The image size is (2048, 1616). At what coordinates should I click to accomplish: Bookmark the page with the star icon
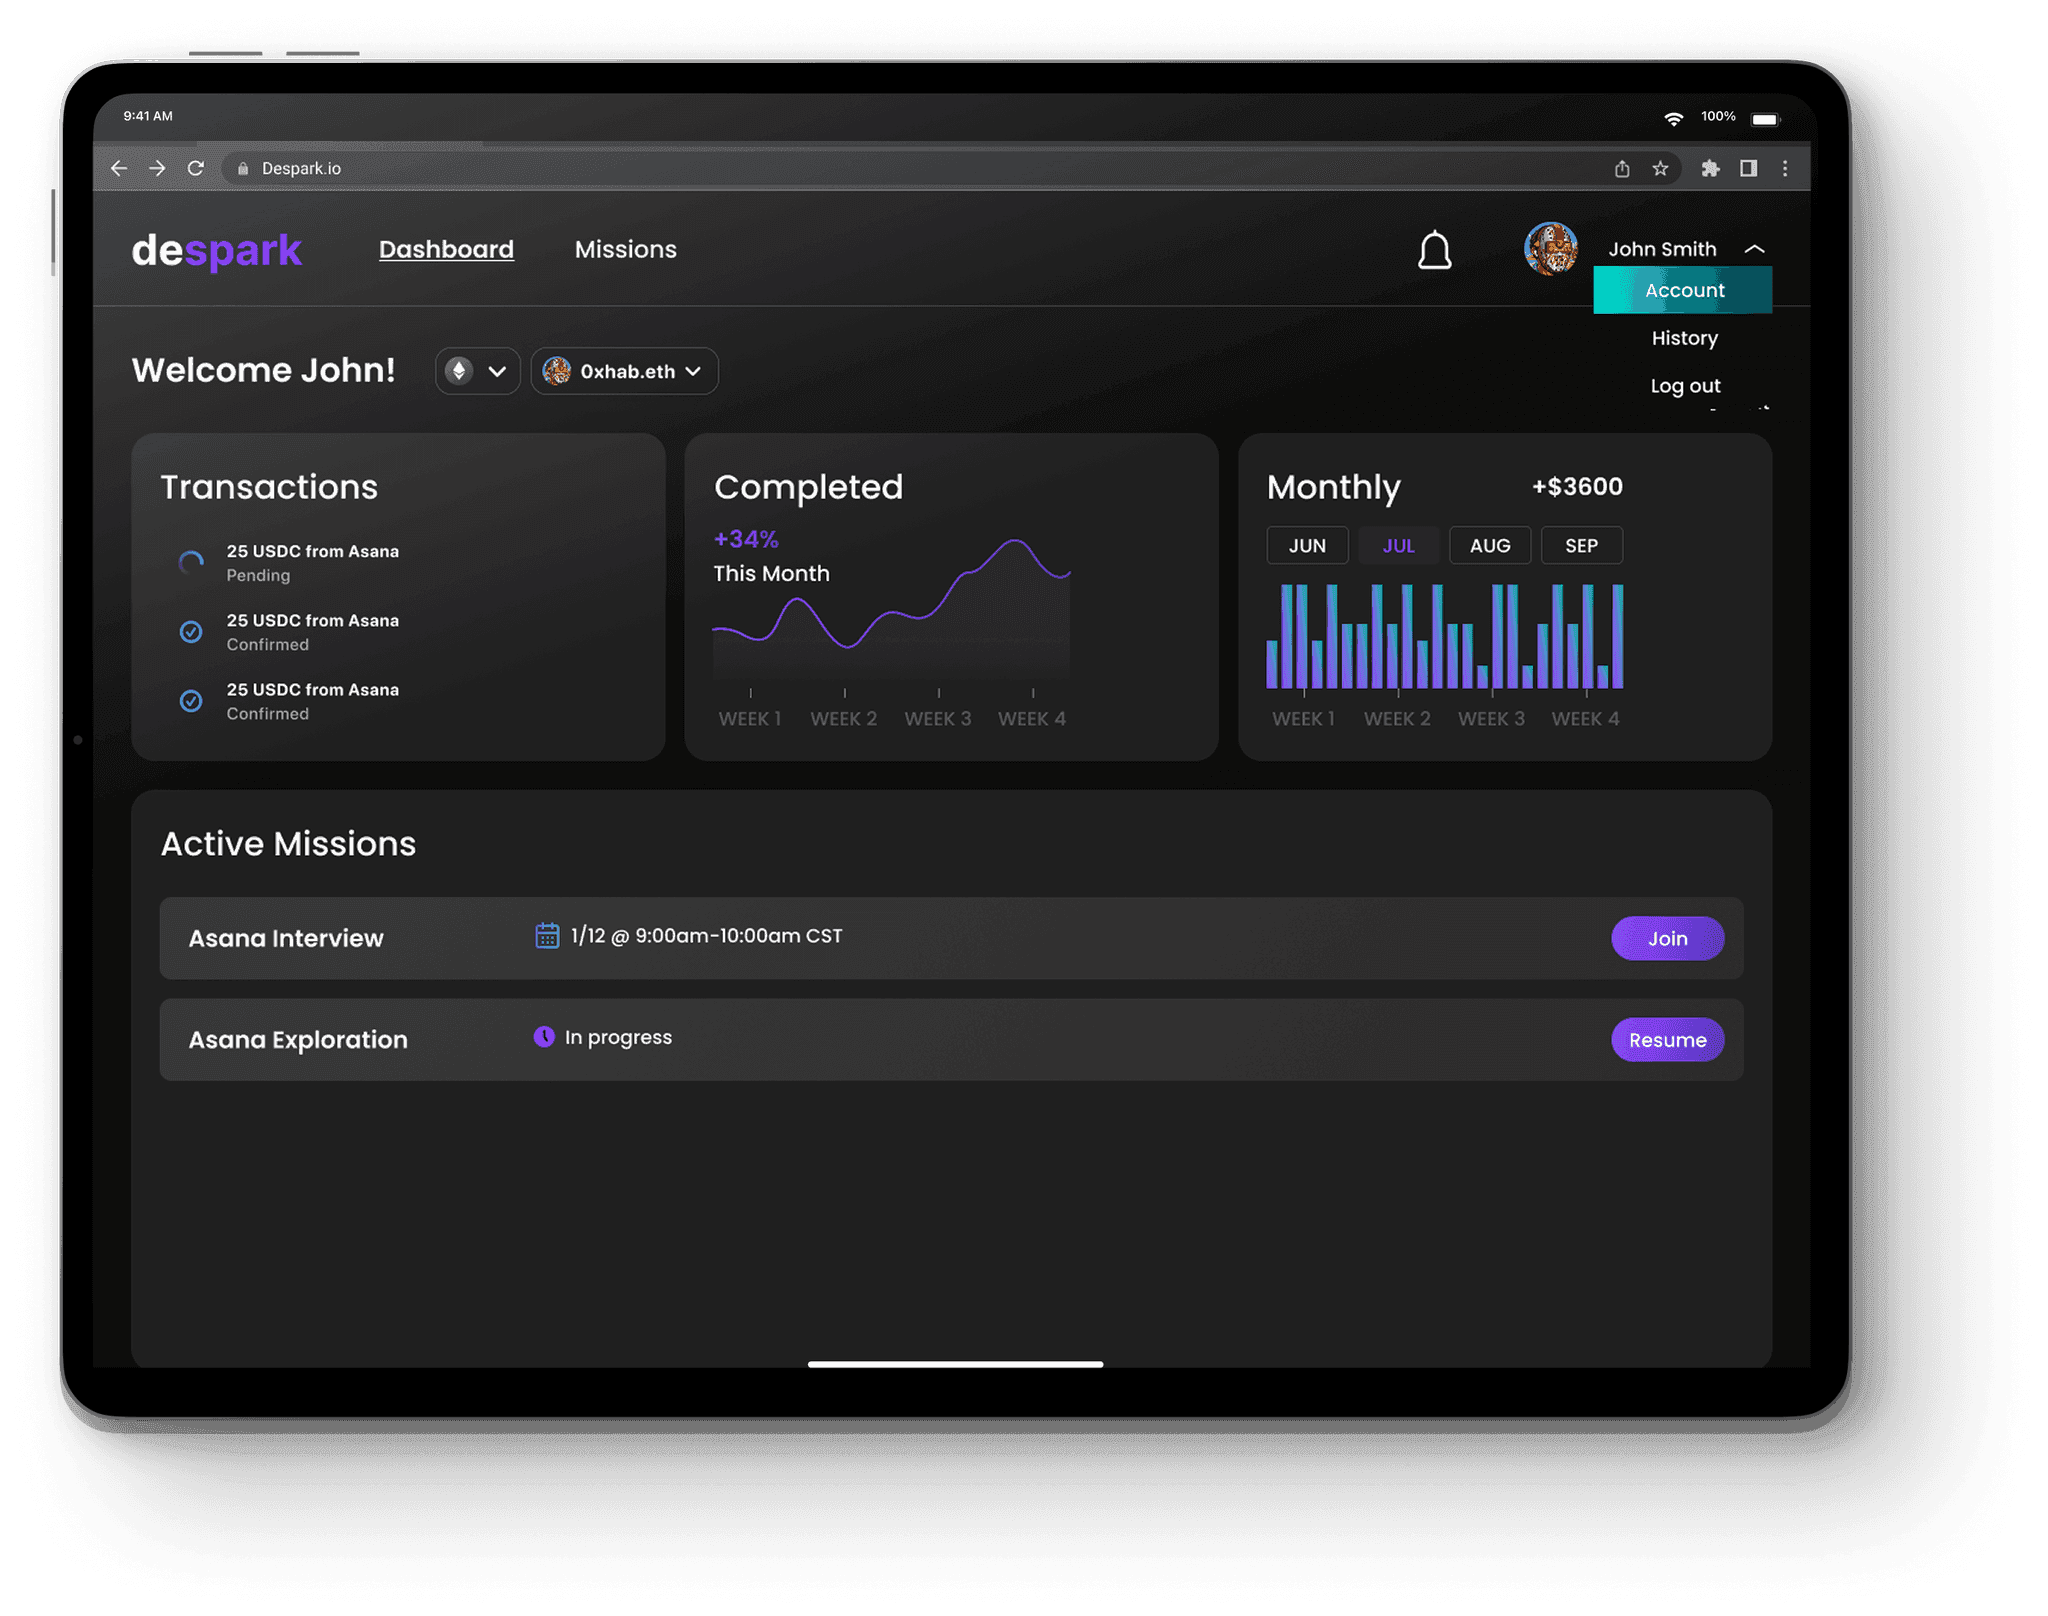[1660, 168]
